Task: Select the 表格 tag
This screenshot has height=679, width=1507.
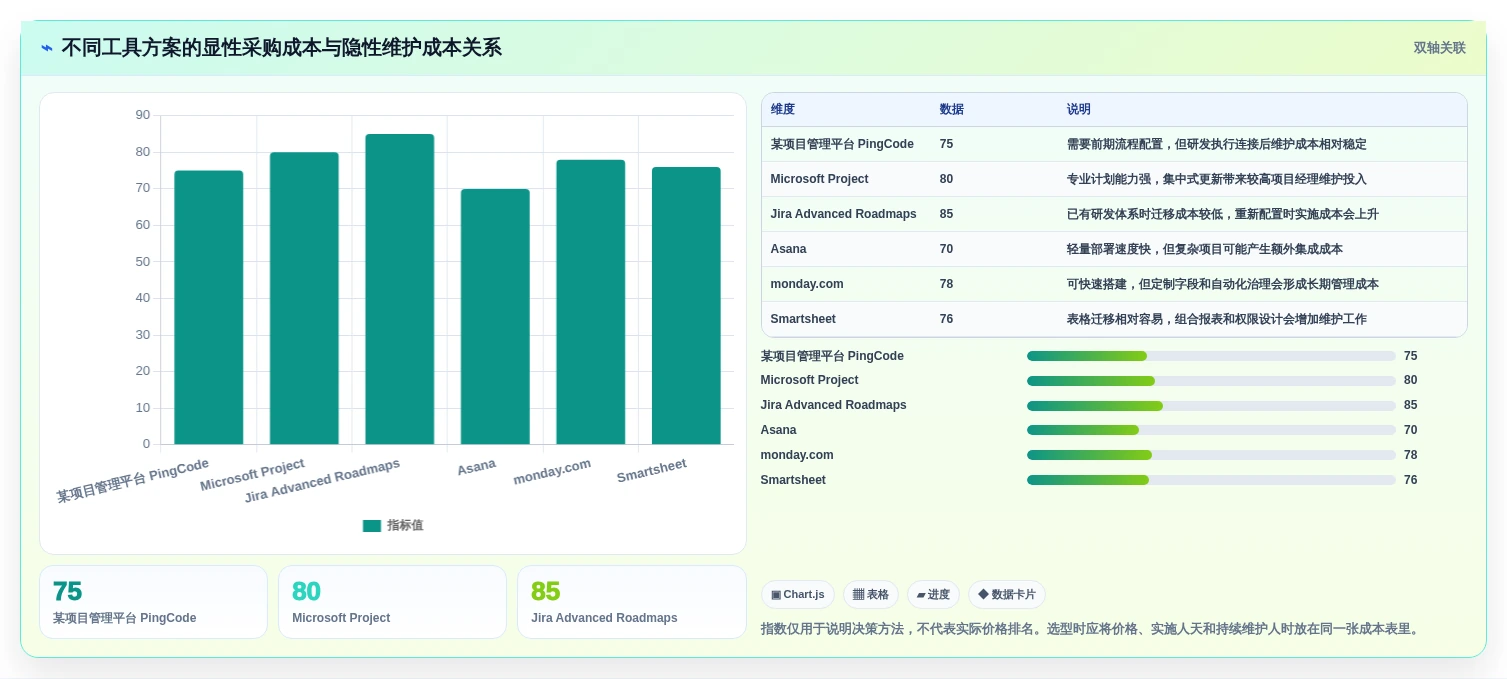Action: (871, 594)
